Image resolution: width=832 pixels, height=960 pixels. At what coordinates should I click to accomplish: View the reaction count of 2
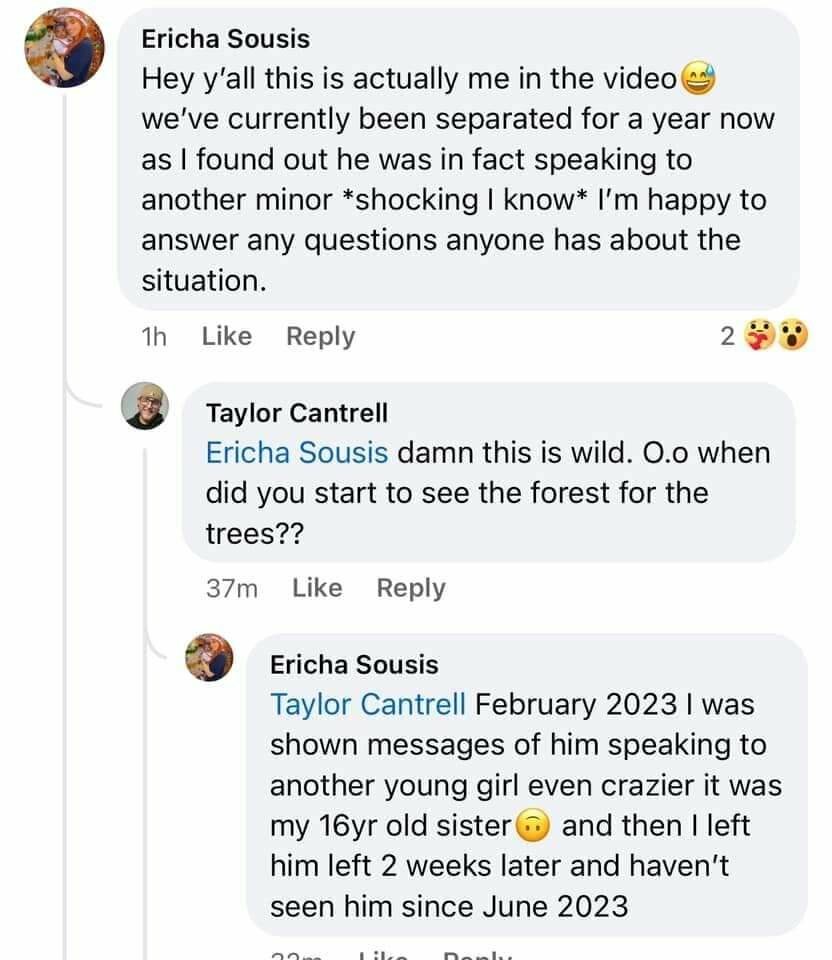(x=727, y=336)
